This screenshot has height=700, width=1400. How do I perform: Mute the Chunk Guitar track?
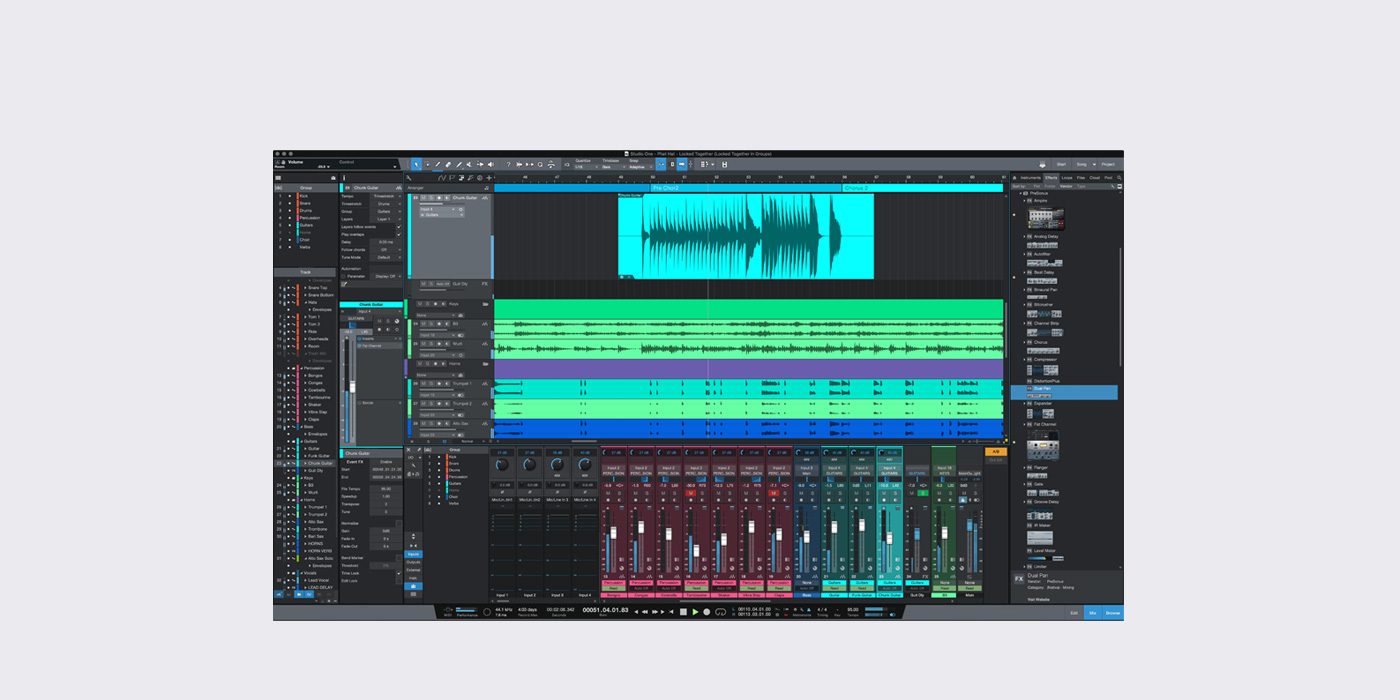(x=424, y=198)
